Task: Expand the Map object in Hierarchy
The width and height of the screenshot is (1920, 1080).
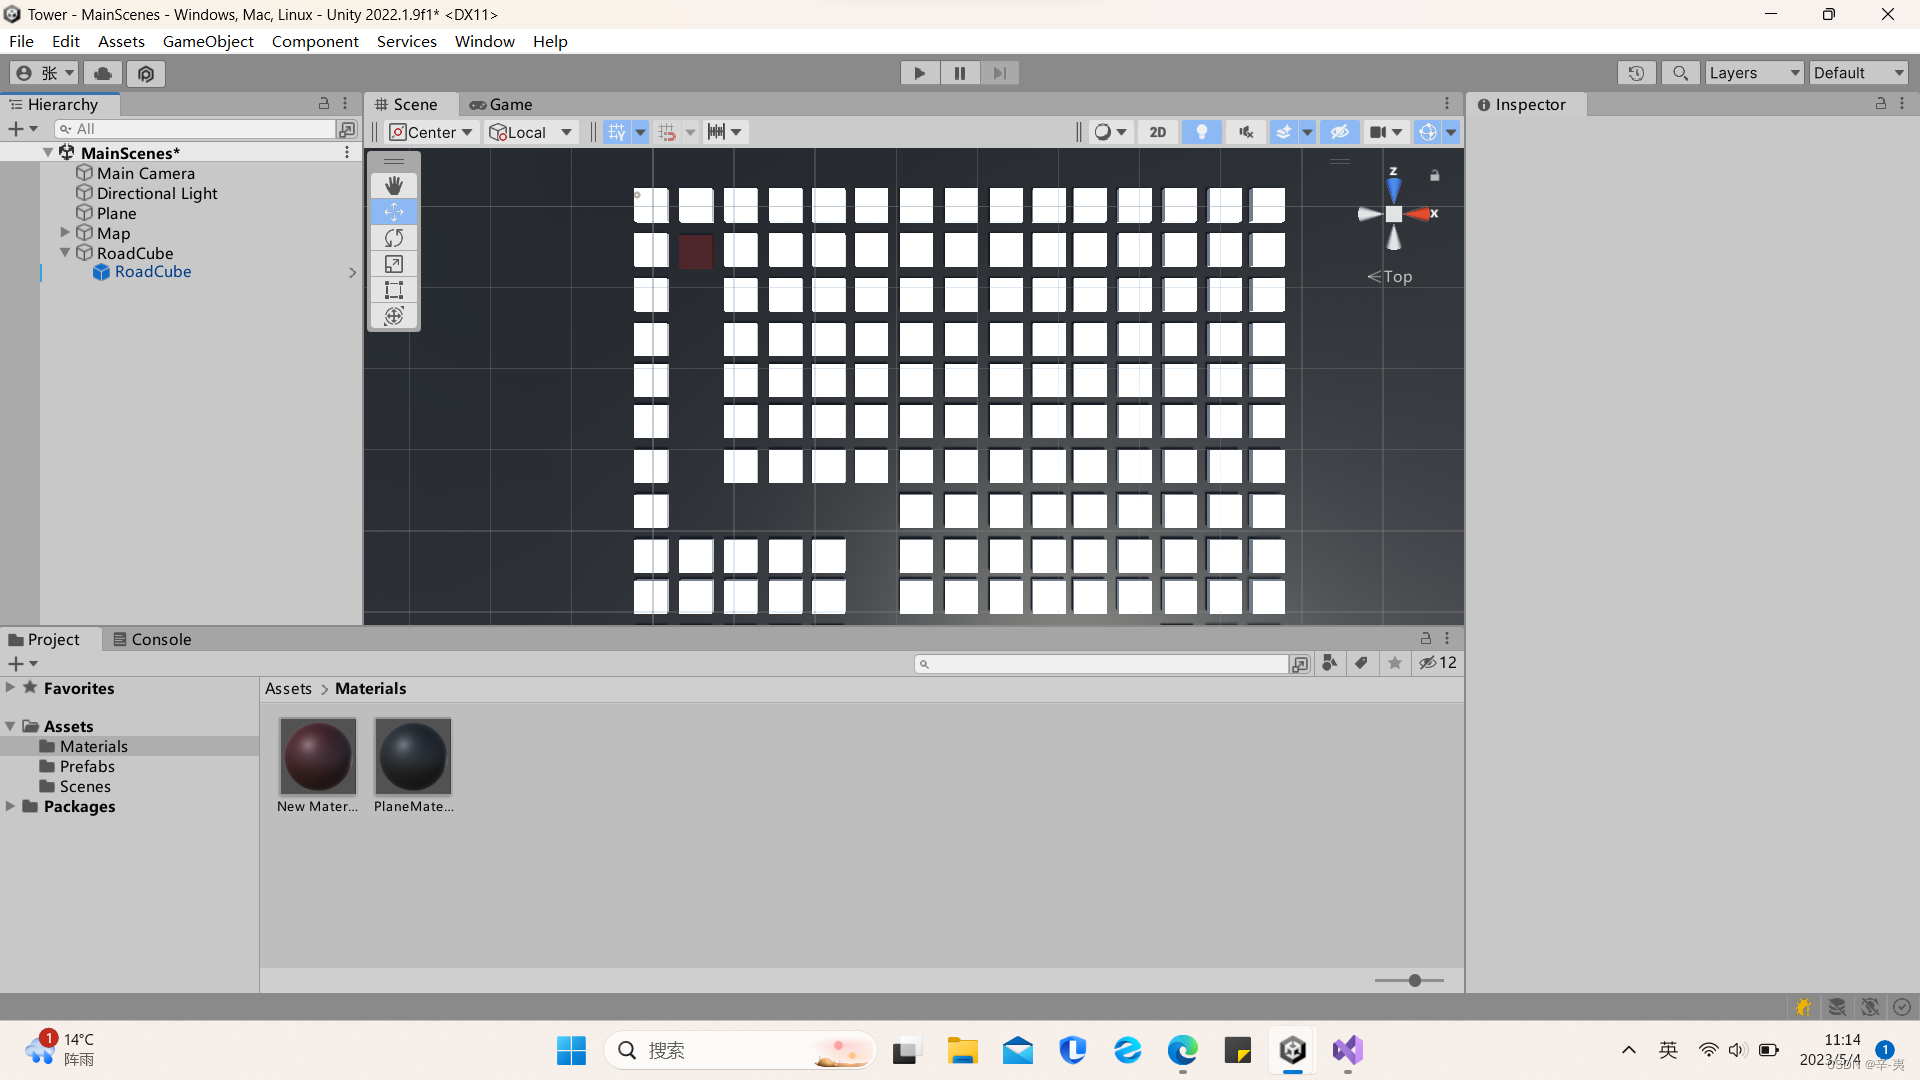Action: 65,233
